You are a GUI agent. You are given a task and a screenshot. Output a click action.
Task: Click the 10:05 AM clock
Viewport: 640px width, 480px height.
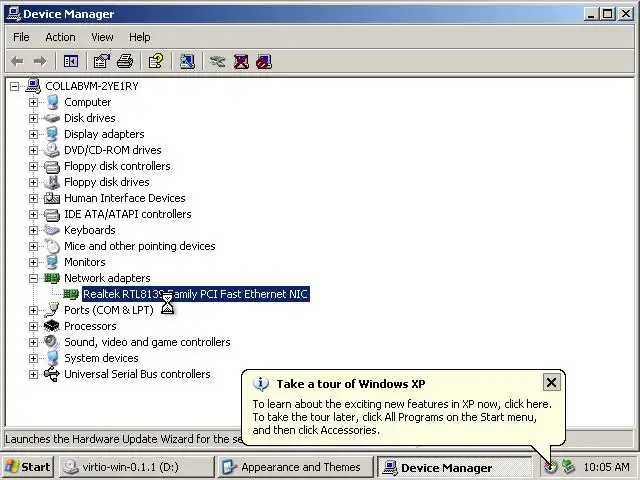(x=606, y=467)
